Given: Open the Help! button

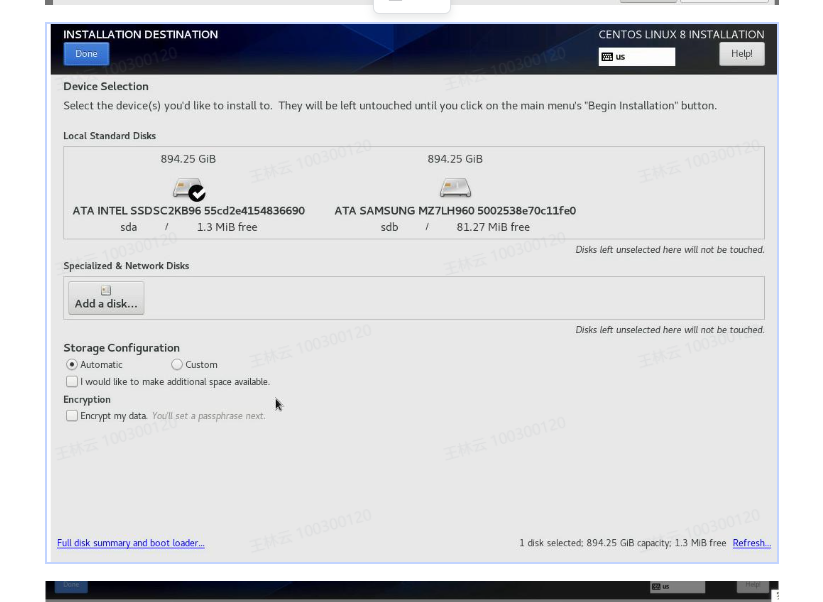Looking at the screenshot, I should 741,54.
